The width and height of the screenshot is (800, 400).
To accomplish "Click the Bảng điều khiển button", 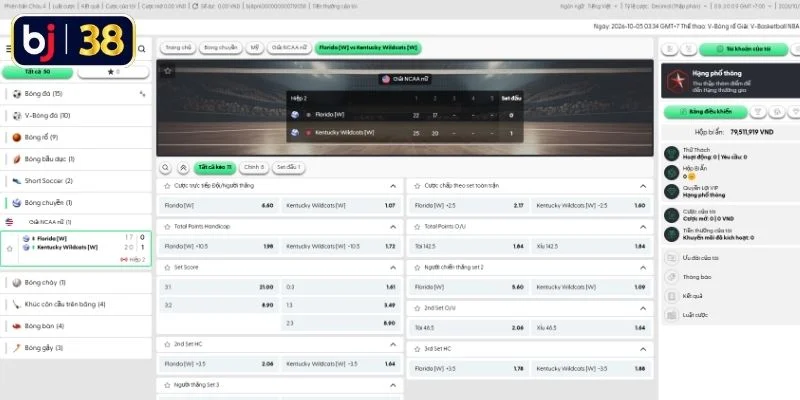I will point(705,112).
